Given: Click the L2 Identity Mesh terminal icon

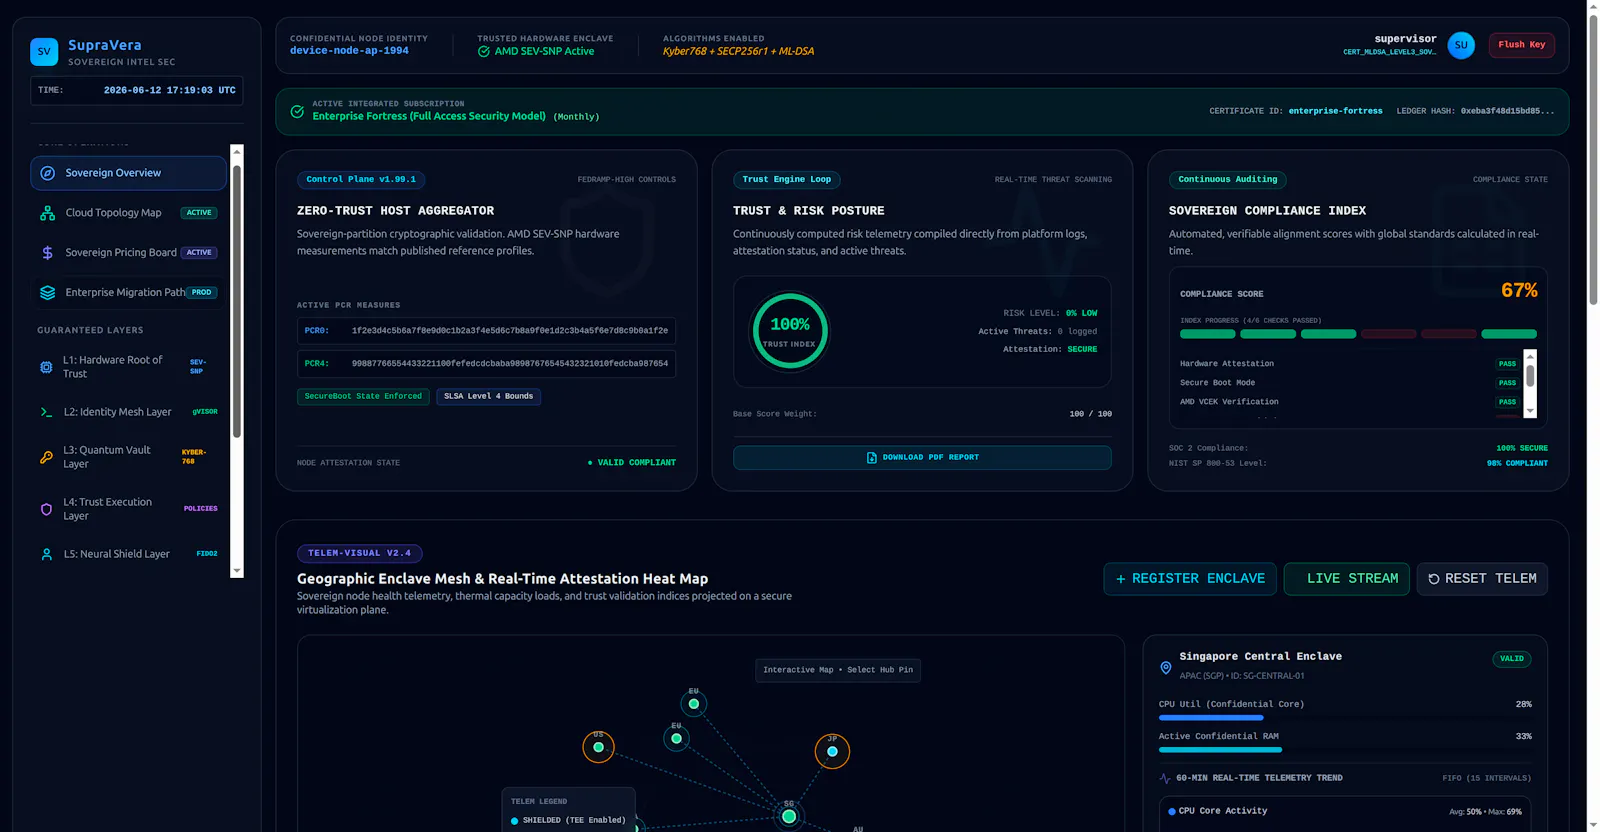Looking at the screenshot, I should click(x=46, y=412).
